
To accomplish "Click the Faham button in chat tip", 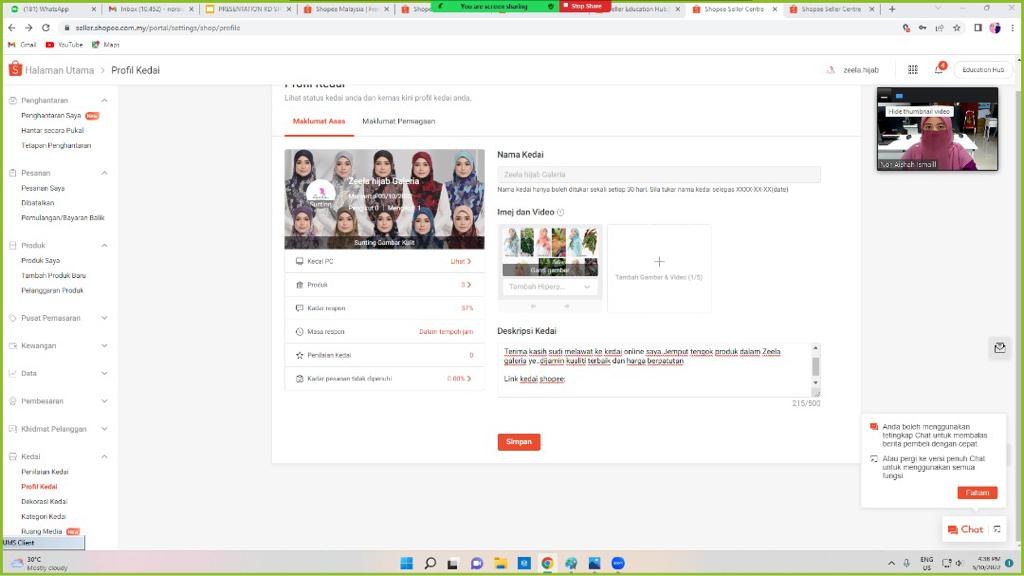I will pos(976,492).
